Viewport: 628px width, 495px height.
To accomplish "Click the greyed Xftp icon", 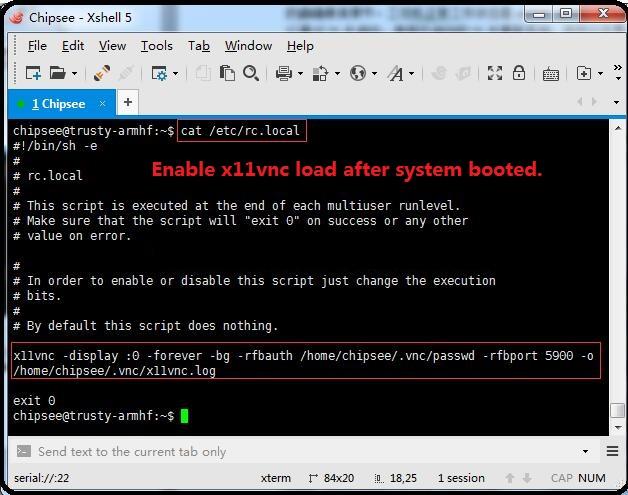I will pos(439,73).
